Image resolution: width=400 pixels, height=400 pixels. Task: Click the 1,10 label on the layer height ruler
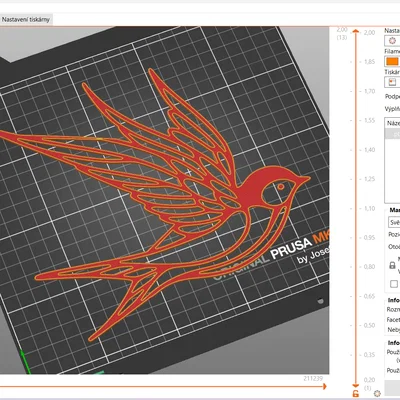click(369, 208)
